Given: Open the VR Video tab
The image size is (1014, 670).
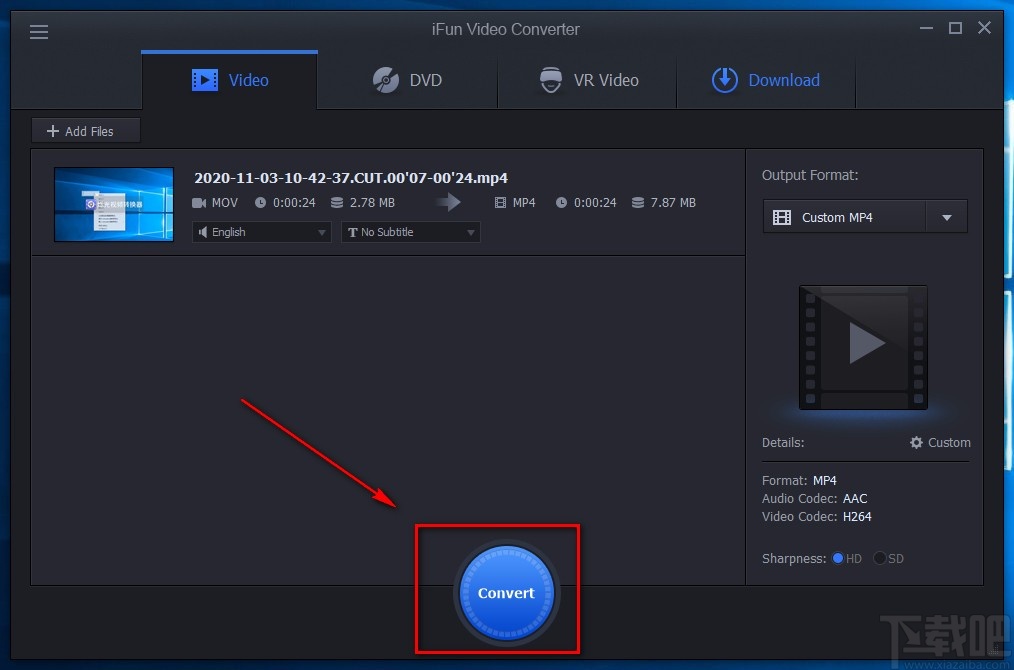Looking at the screenshot, I should tap(587, 80).
